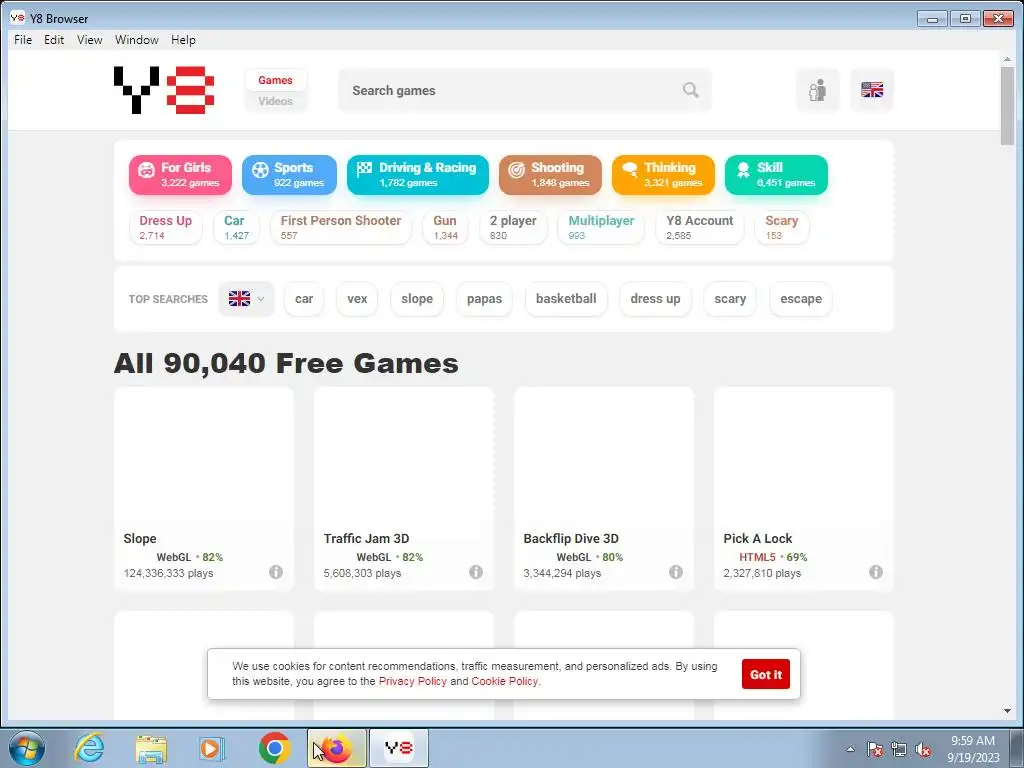Screen dimensions: 1024x768
Task: Click the search magnifier icon
Action: tap(690, 90)
